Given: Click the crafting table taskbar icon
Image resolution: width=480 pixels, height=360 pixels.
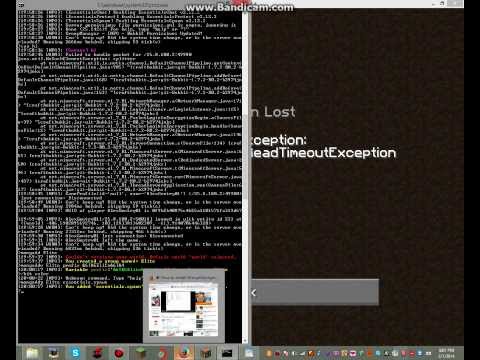Looking at the screenshot, I should (x=205, y=353).
